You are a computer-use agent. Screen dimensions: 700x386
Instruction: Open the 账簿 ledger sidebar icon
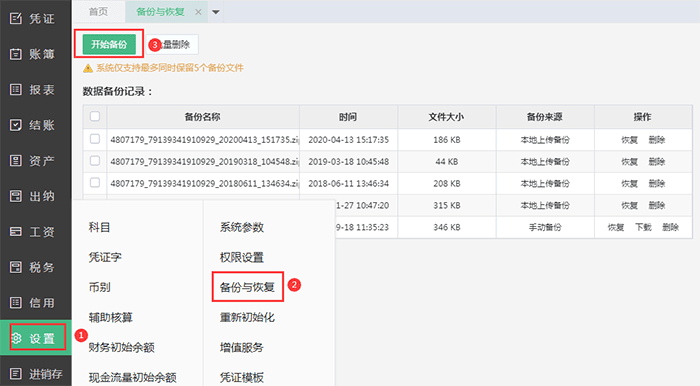point(16,54)
